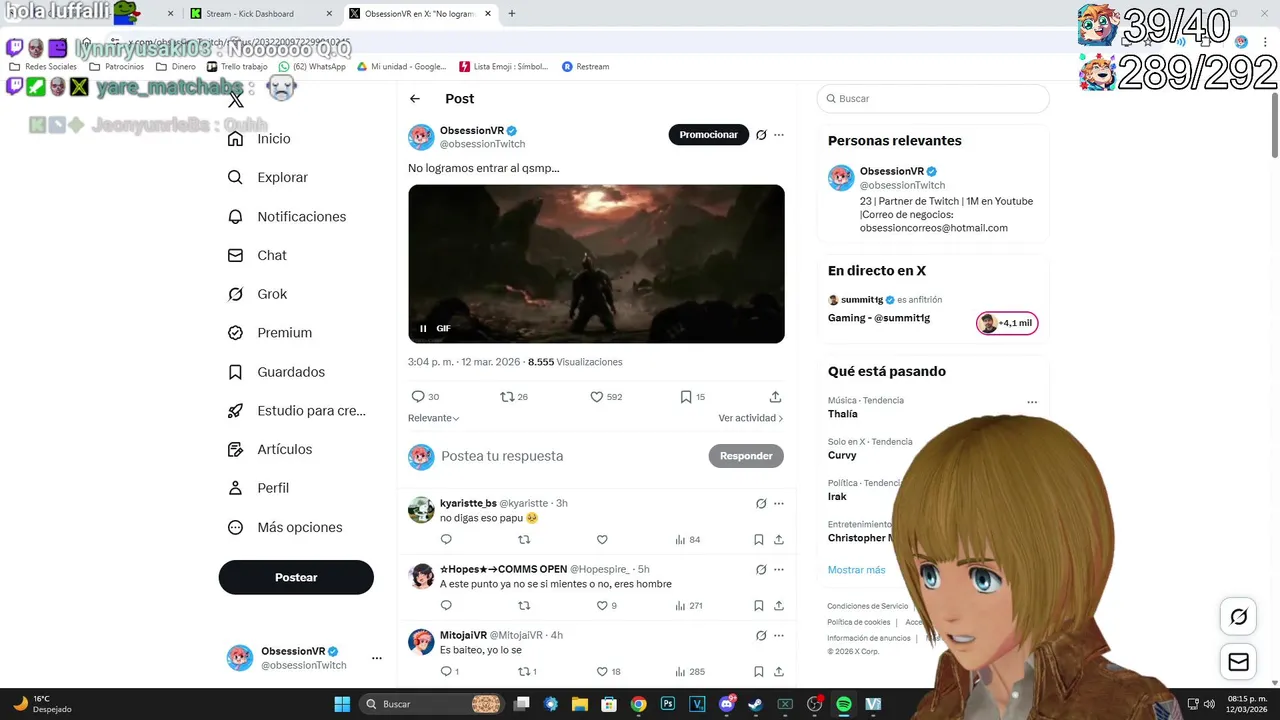The height and width of the screenshot is (720, 1280).
Task: Share the main ObsessionVR post
Action: click(x=775, y=397)
